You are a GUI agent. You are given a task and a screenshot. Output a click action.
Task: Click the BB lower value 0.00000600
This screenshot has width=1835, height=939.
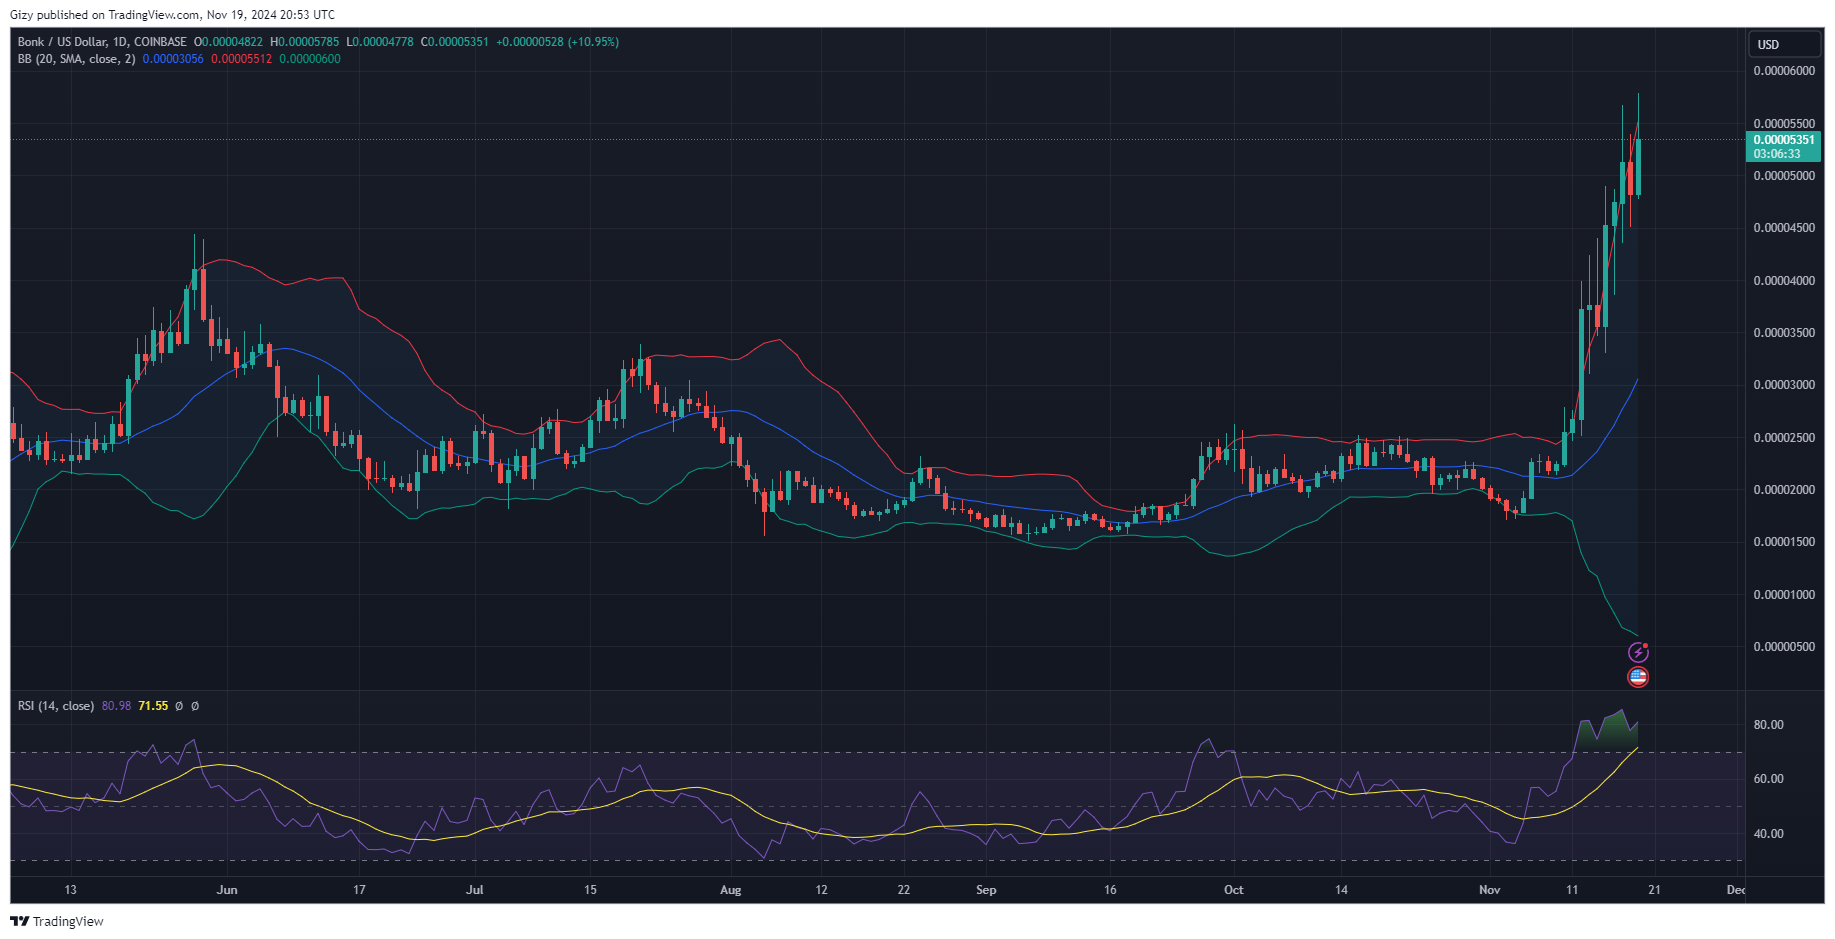click(310, 59)
